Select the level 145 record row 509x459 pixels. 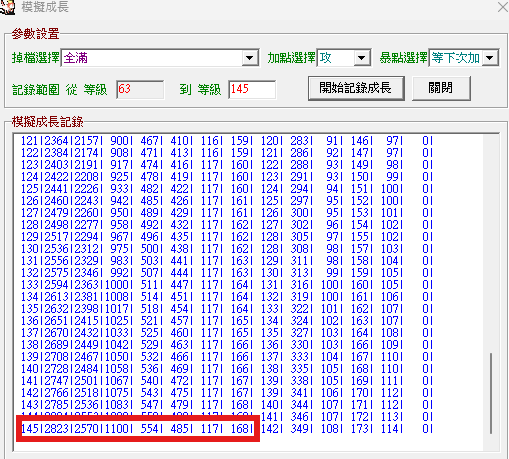click(x=227, y=429)
